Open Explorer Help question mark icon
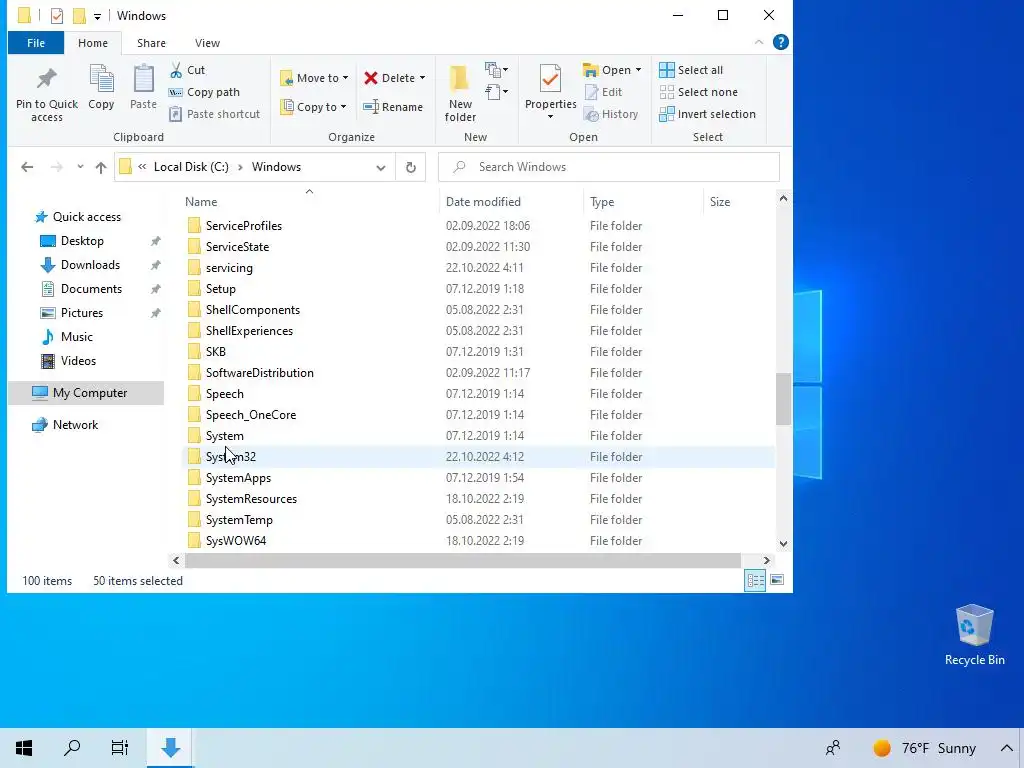The height and width of the screenshot is (768, 1024). 780,42
